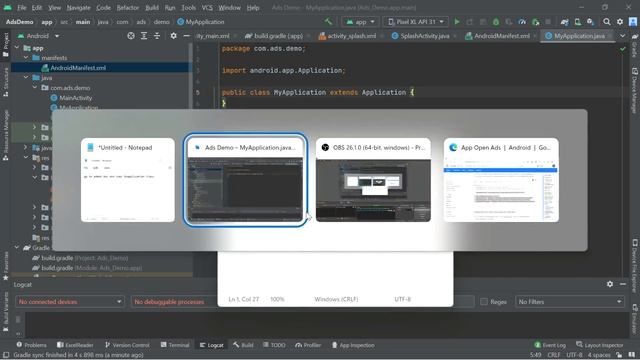The width and height of the screenshot is (640, 360).
Task: Open the Build Variants side tab
Action: pyautogui.click(x=5, y=311)
